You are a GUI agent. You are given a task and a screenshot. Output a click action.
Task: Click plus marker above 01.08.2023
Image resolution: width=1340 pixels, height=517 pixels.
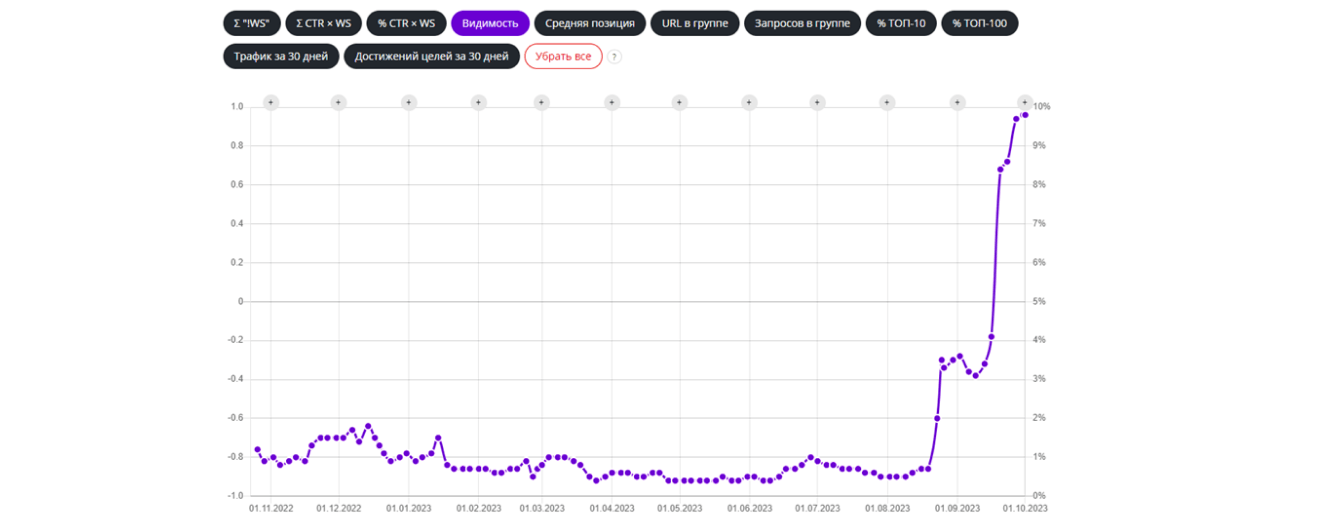click(887, 102)
